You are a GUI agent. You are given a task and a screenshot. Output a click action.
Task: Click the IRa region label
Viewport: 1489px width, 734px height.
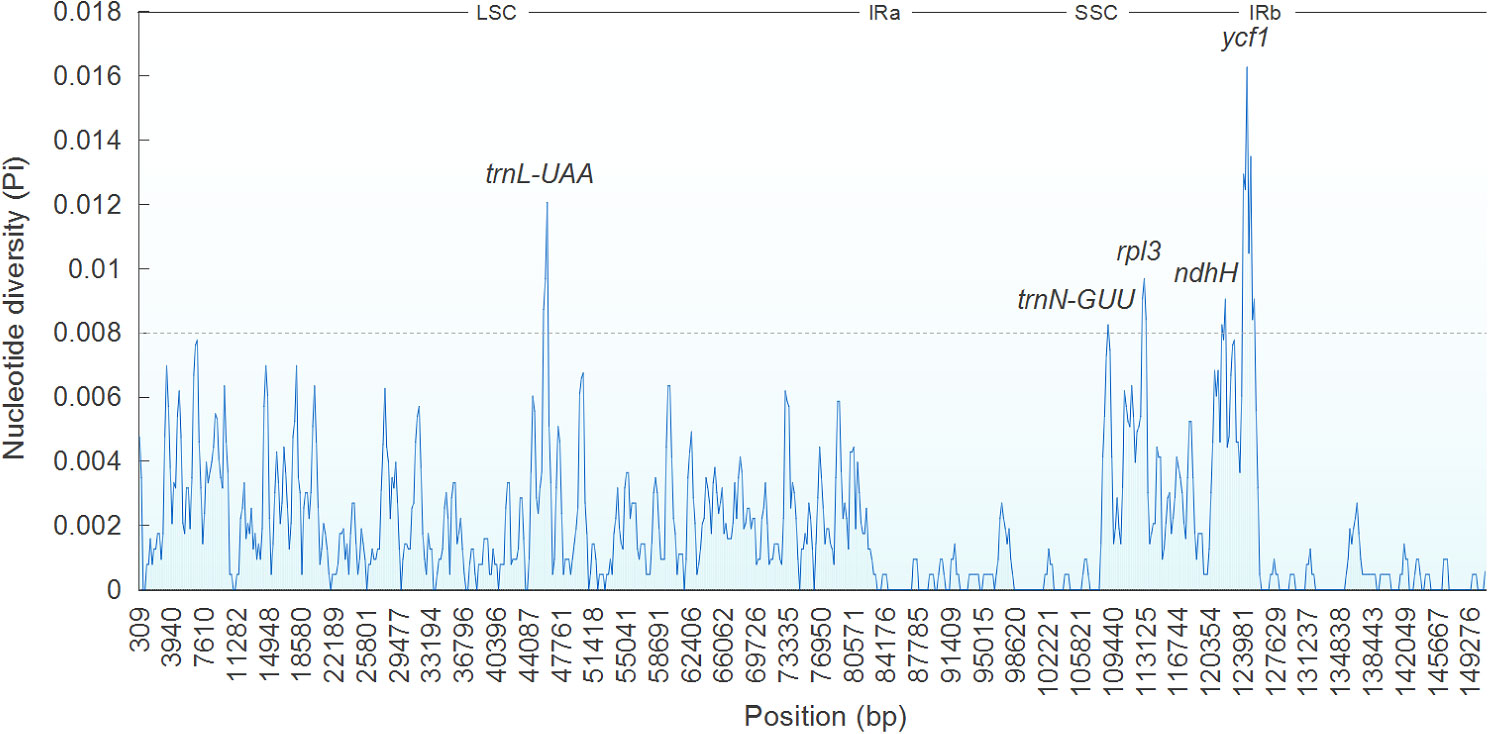coord(886,13)
